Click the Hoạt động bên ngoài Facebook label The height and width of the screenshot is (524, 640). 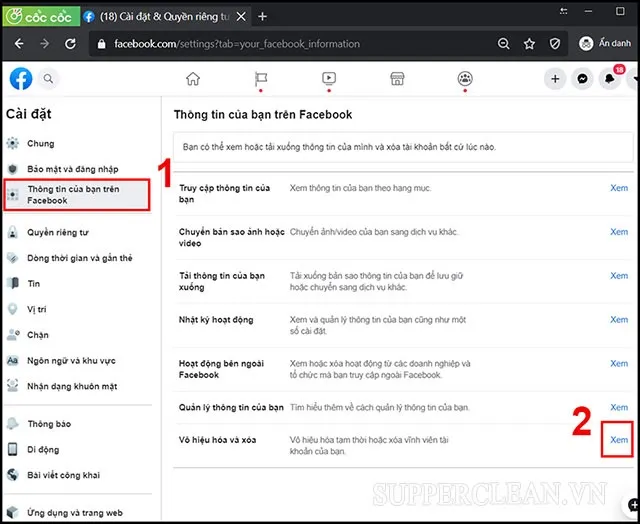pyautogui.click(x=222, y=369)
